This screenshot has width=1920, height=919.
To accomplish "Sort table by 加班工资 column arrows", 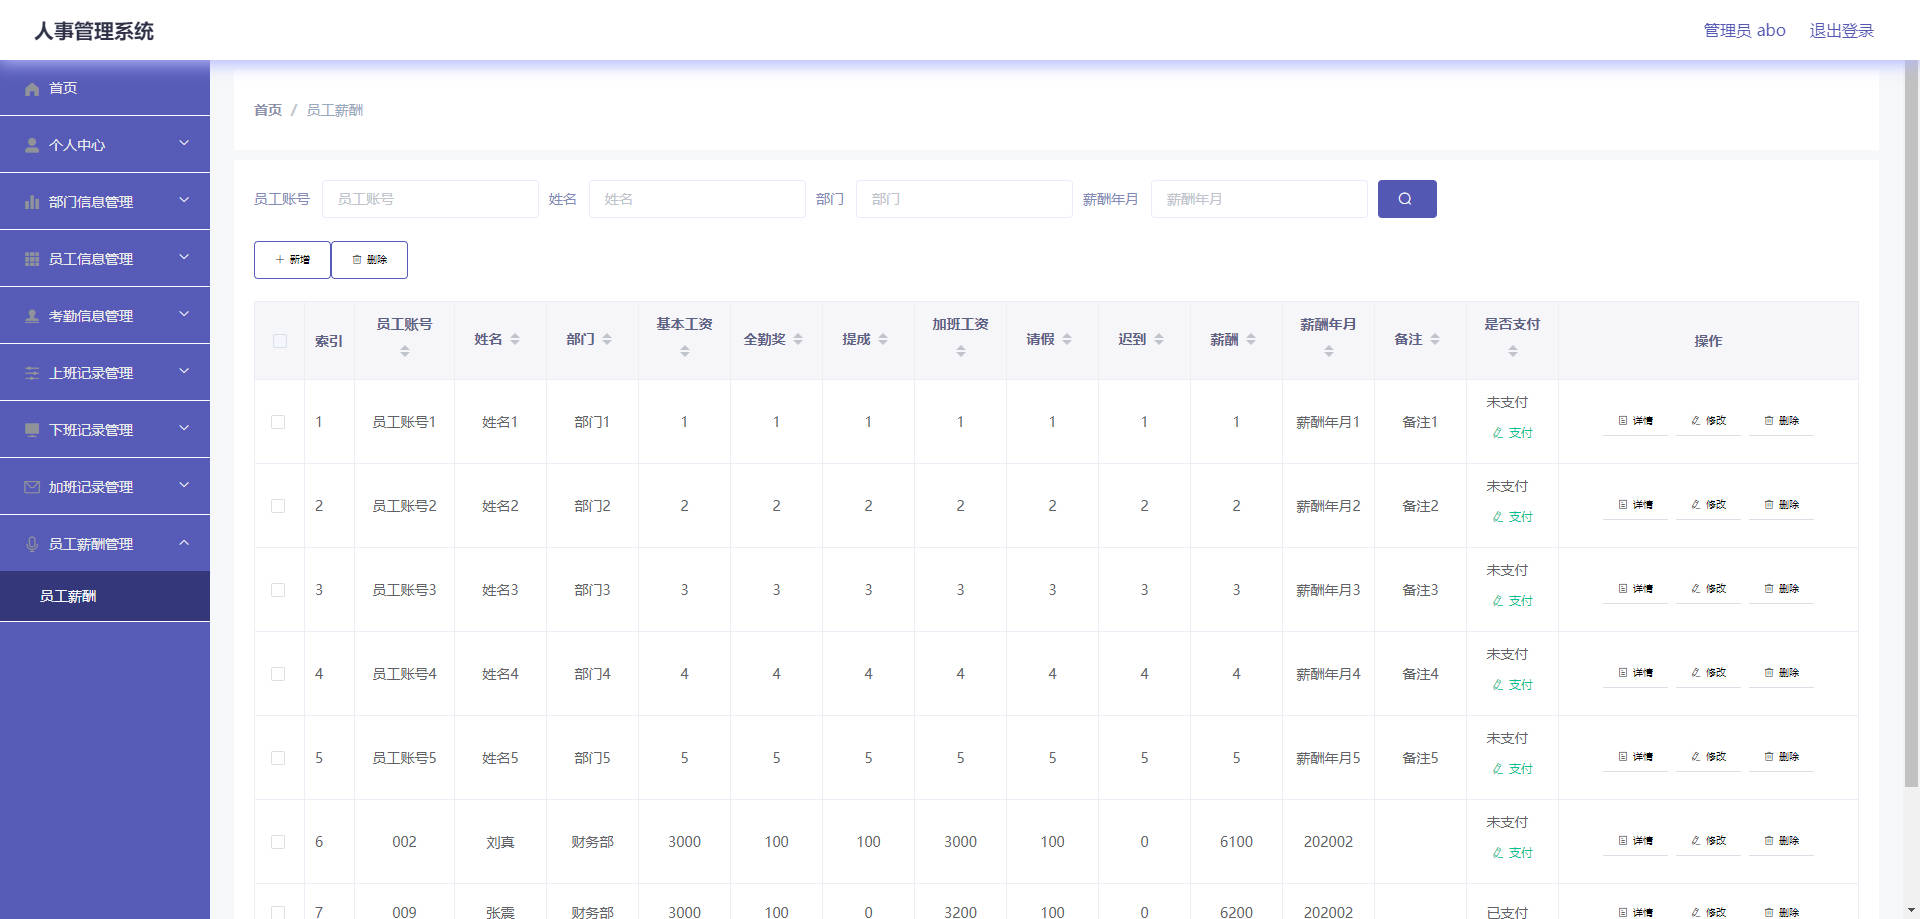I will pos(961,351).
